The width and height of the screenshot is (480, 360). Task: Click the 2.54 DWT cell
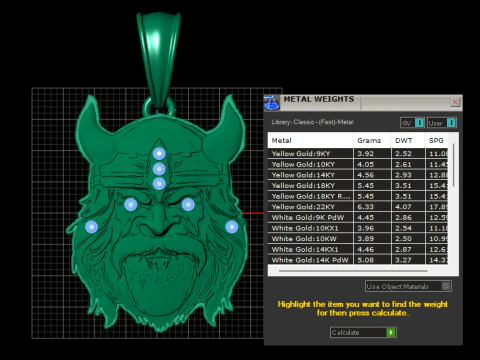click(x=408, y=228)
